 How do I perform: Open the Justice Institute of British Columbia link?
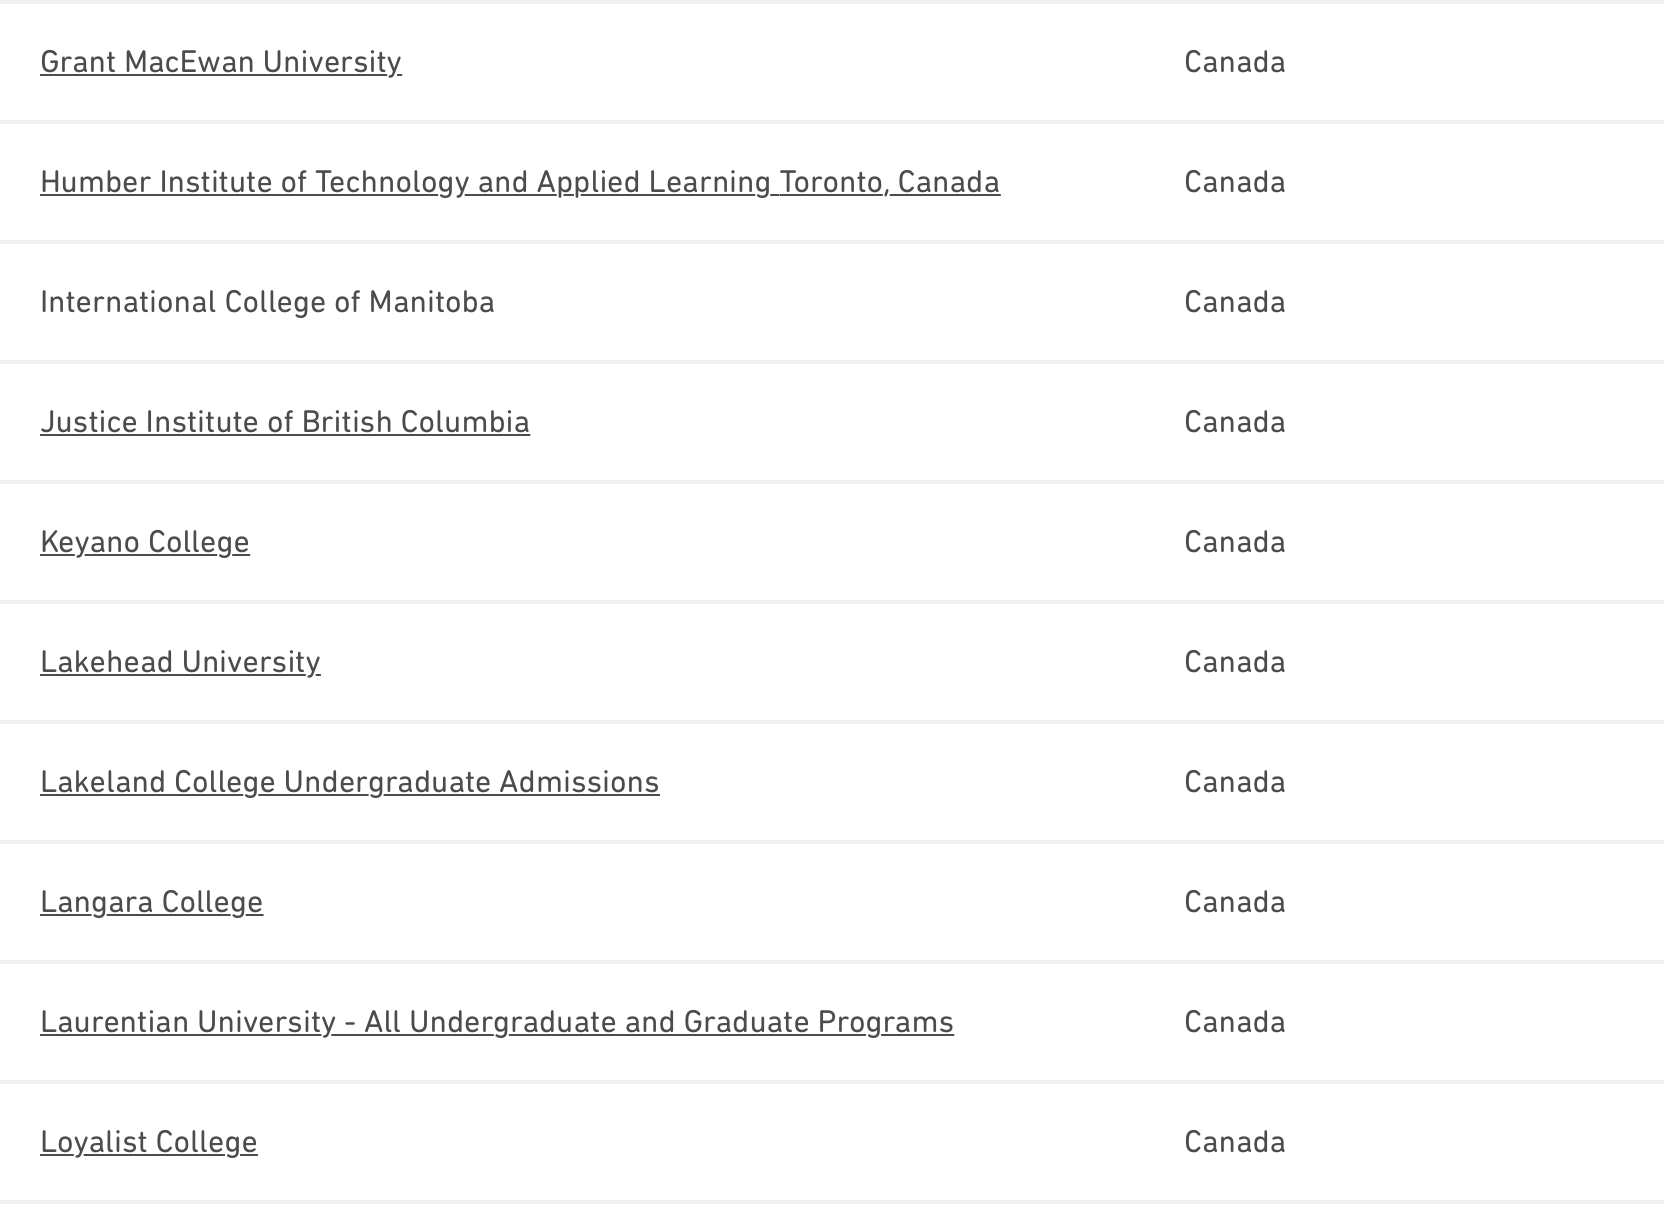[x=284, y=422]
